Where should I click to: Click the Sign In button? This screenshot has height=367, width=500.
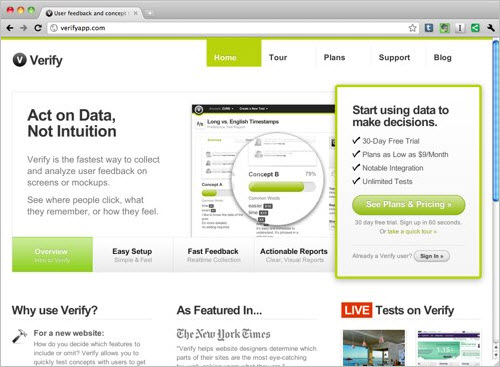coord(432,256)
